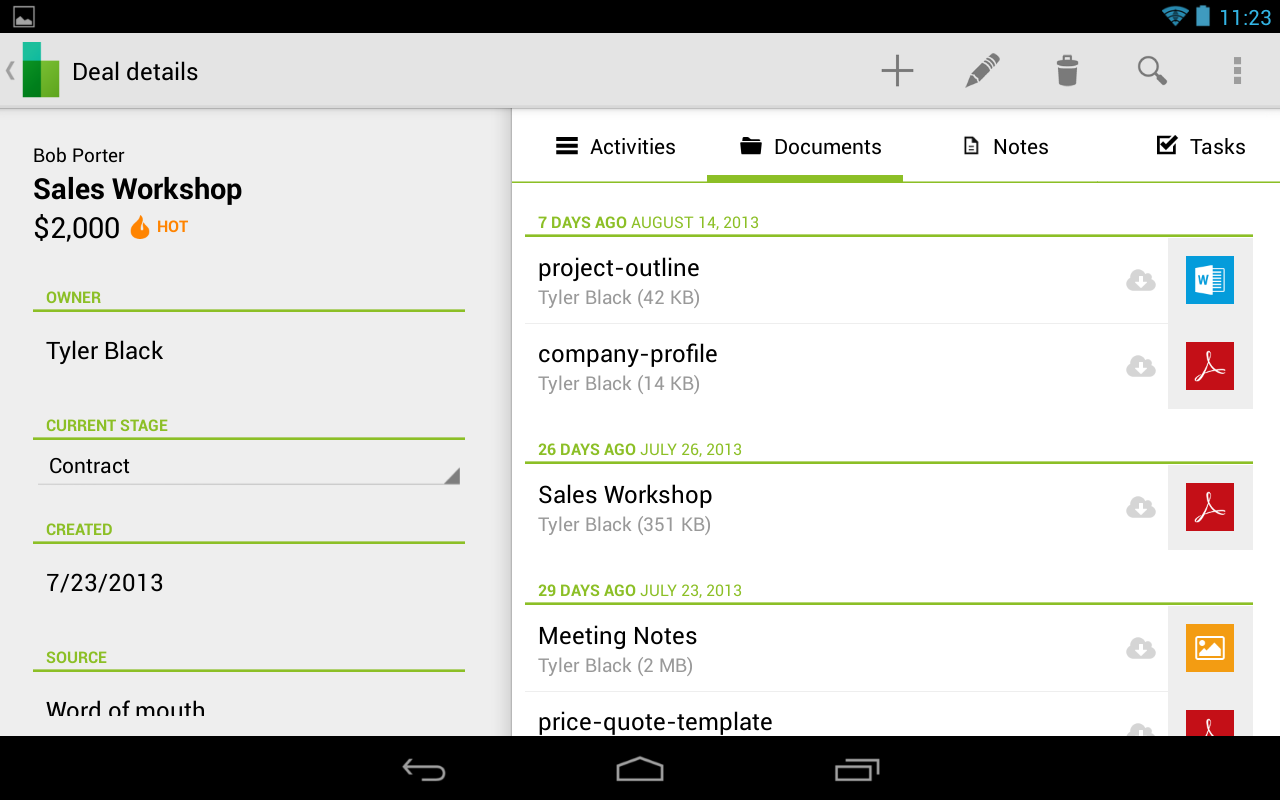Screen dimensions: 1280x800
Task: Download the Sales Workshop PDF via cloud icon
Action: coord(1140,508)
